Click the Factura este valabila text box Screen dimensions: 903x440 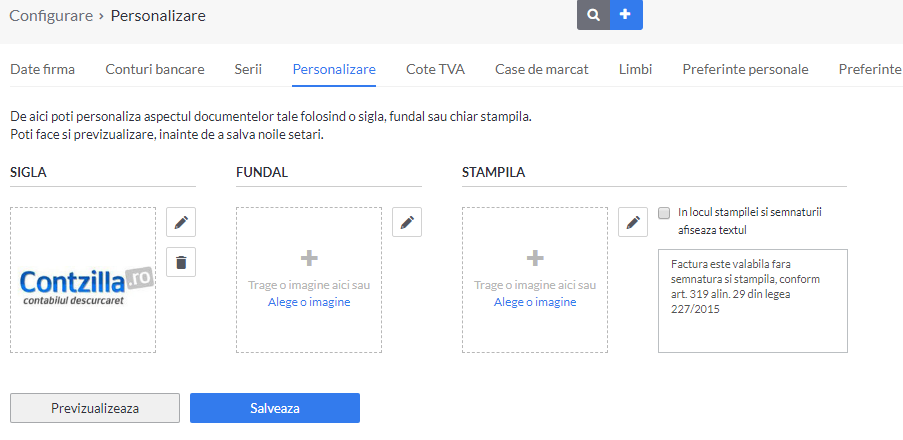tap(753, 301)
